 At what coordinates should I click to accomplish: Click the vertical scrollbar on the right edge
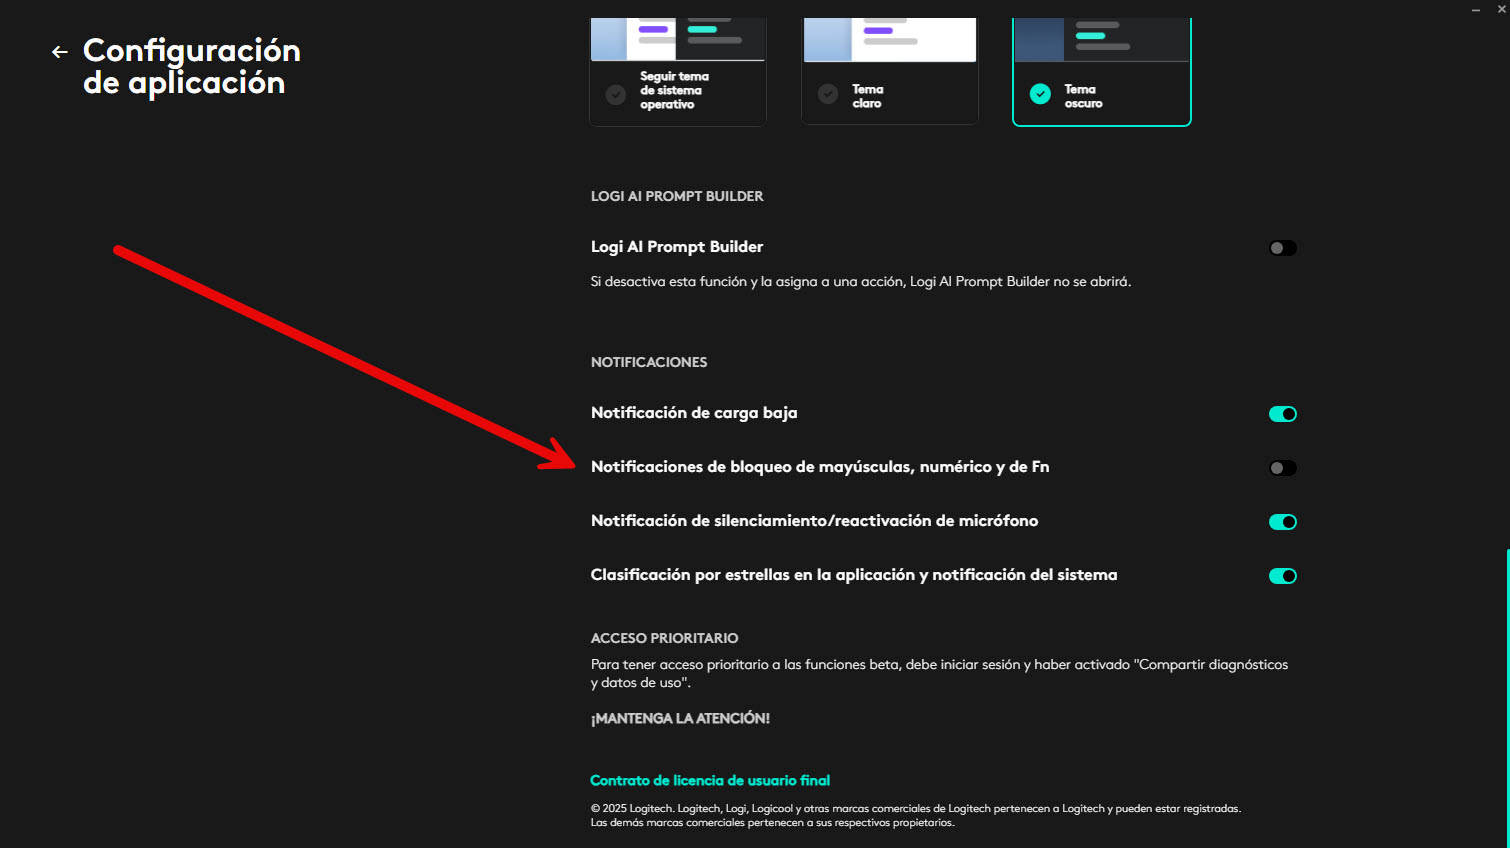1507,697
